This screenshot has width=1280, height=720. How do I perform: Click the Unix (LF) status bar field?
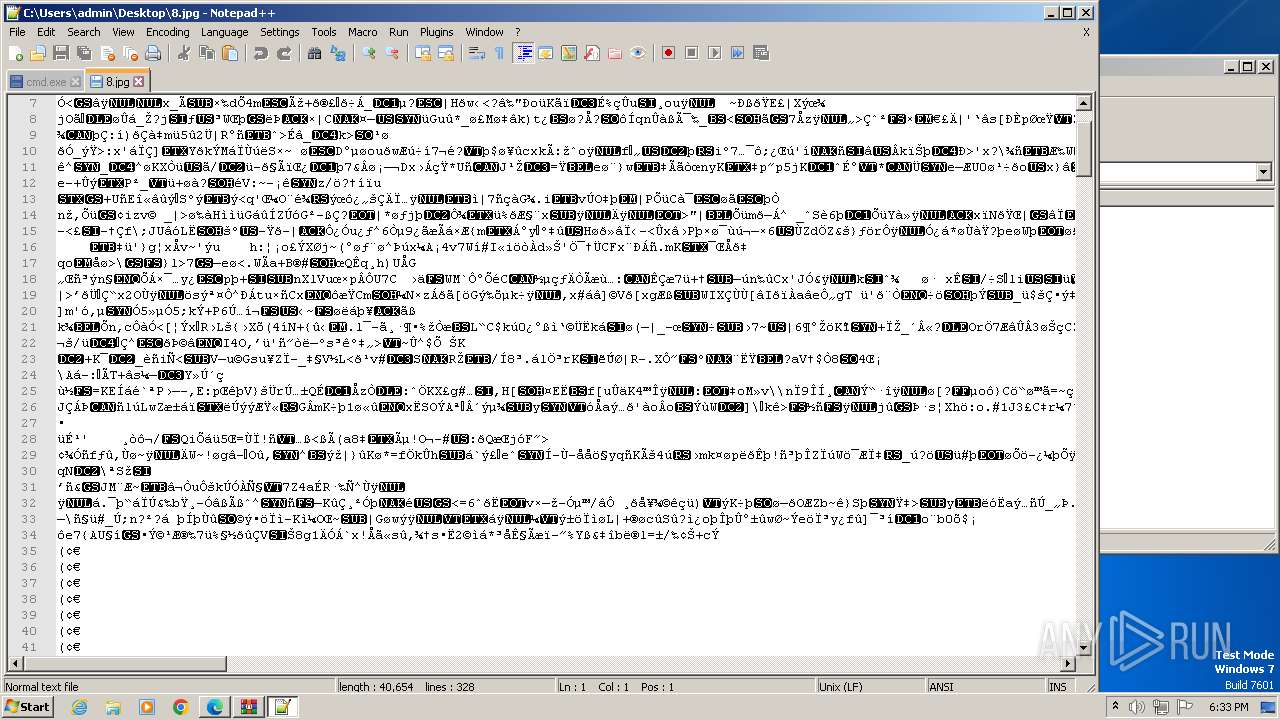click(x=871, y=687)
